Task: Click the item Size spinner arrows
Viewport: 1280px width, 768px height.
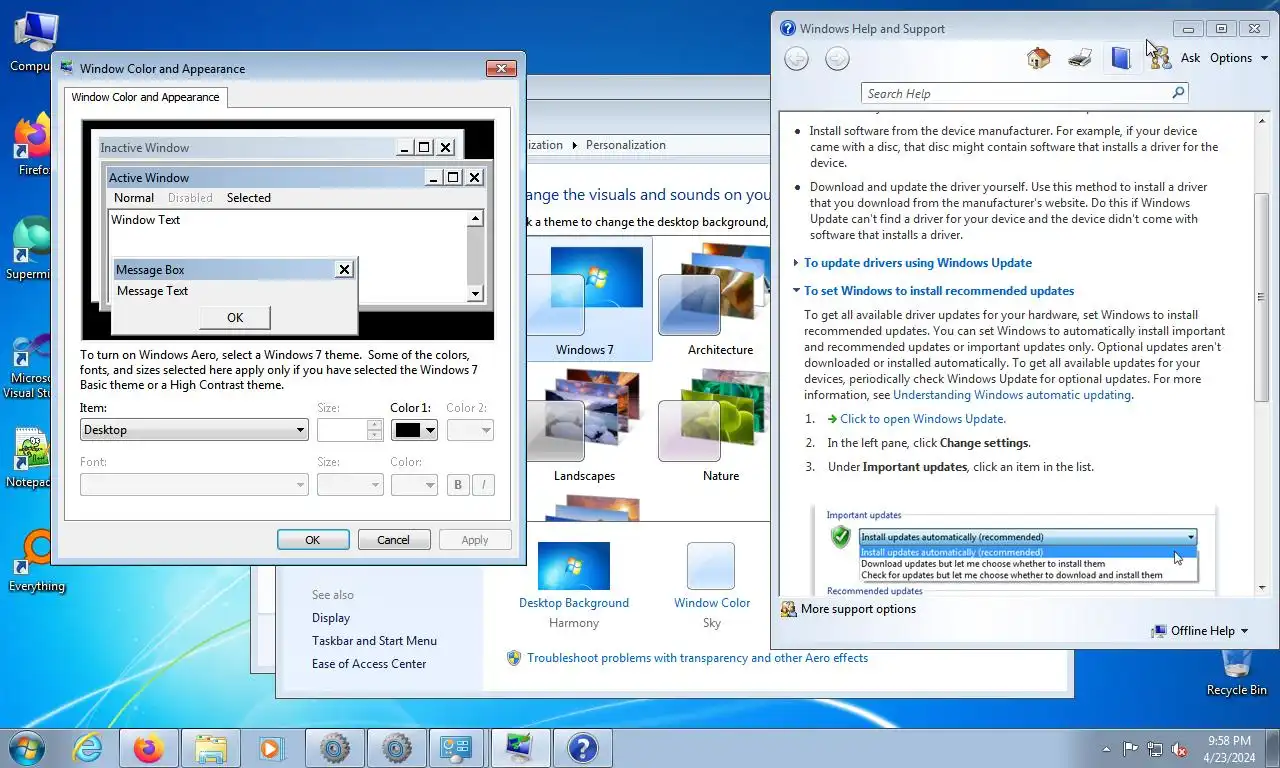Action: (375, 430)
